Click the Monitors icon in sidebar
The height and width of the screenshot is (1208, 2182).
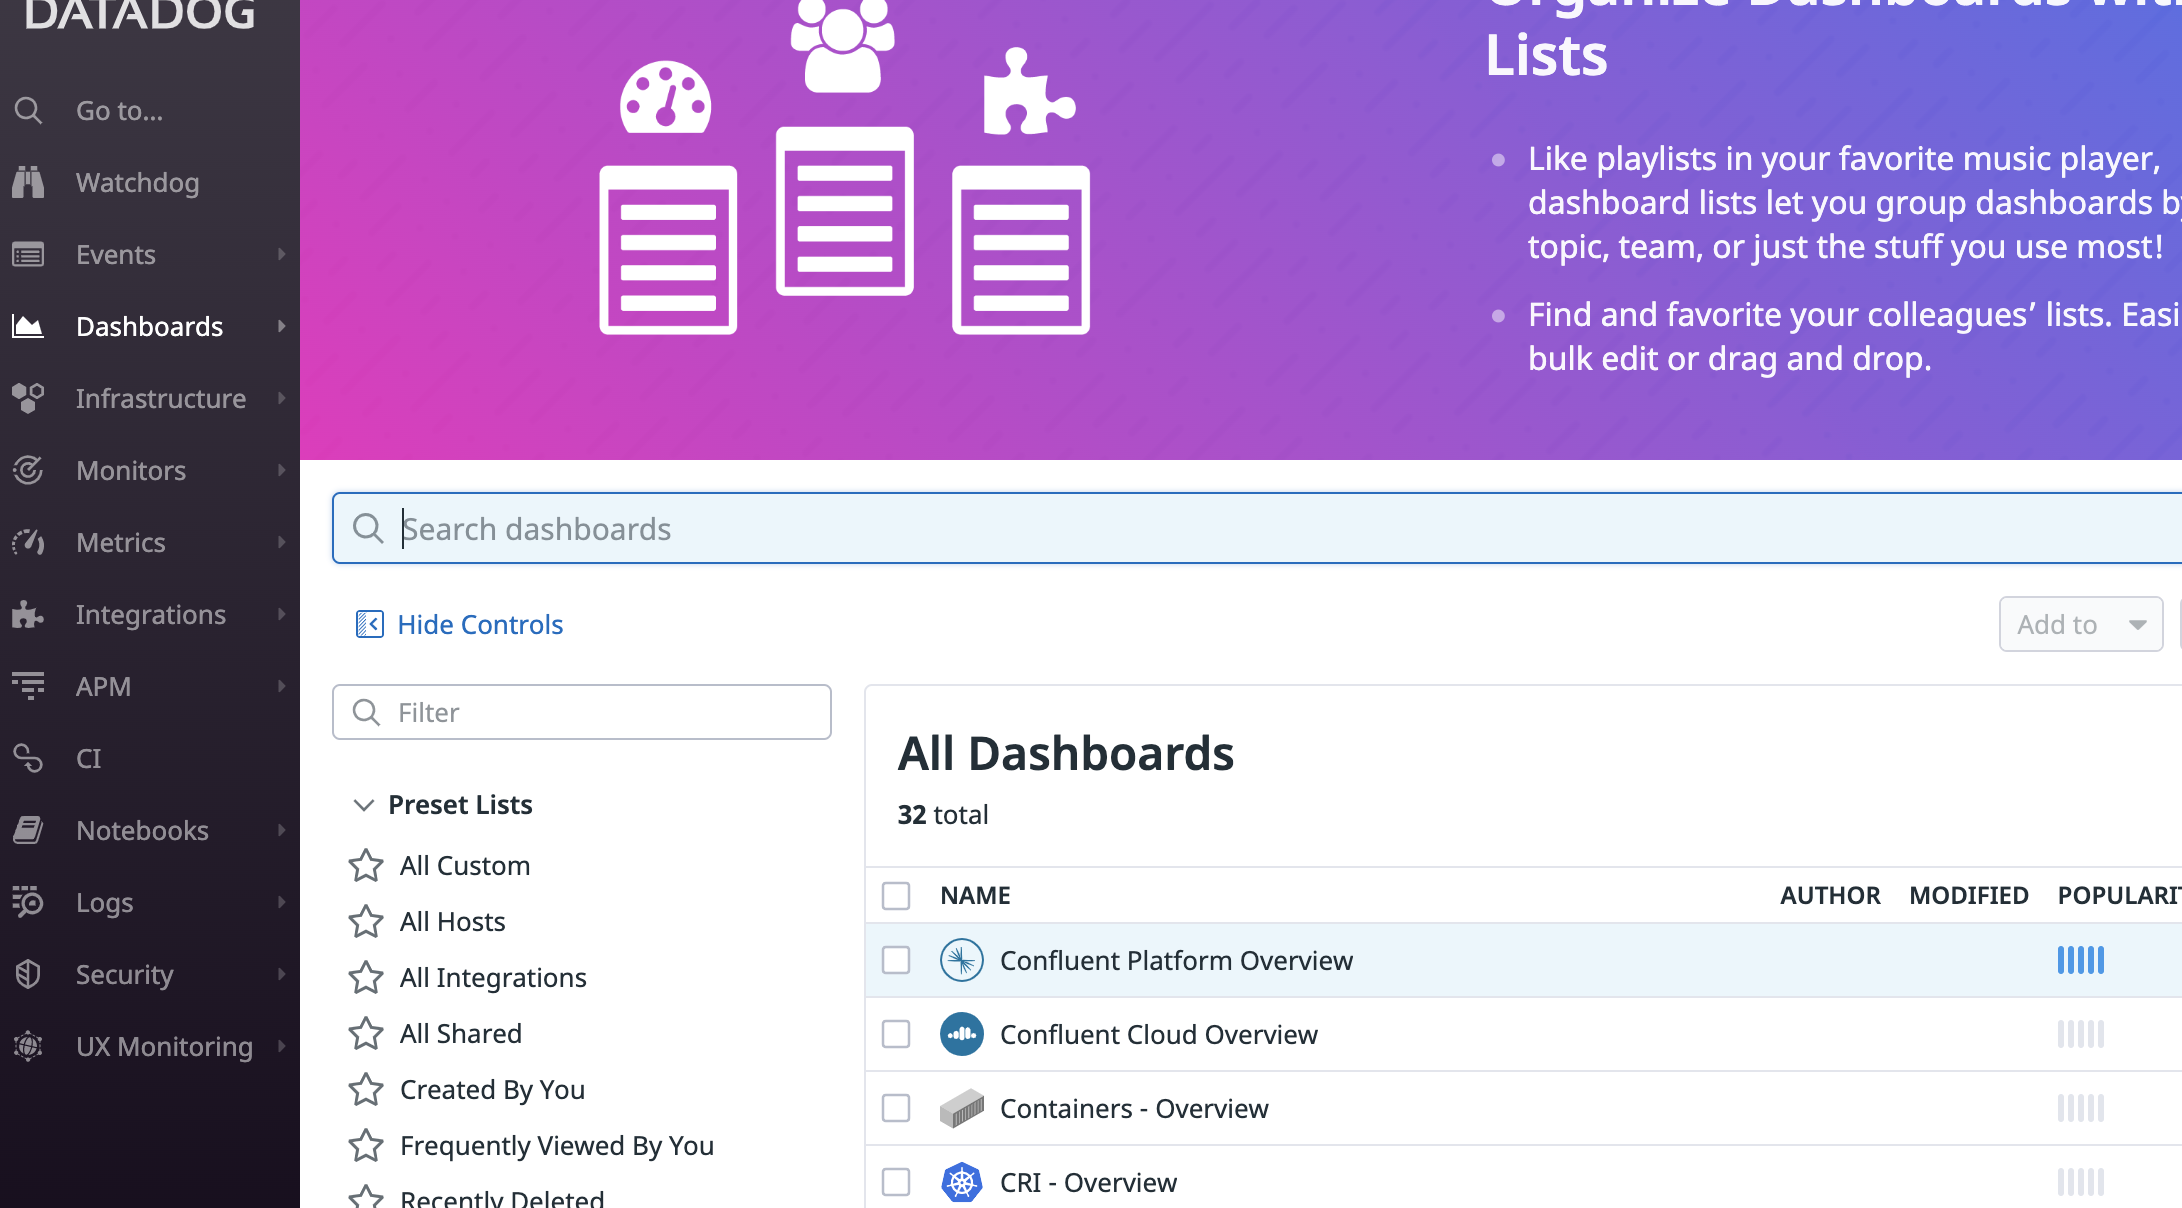[x=30, y=469]
